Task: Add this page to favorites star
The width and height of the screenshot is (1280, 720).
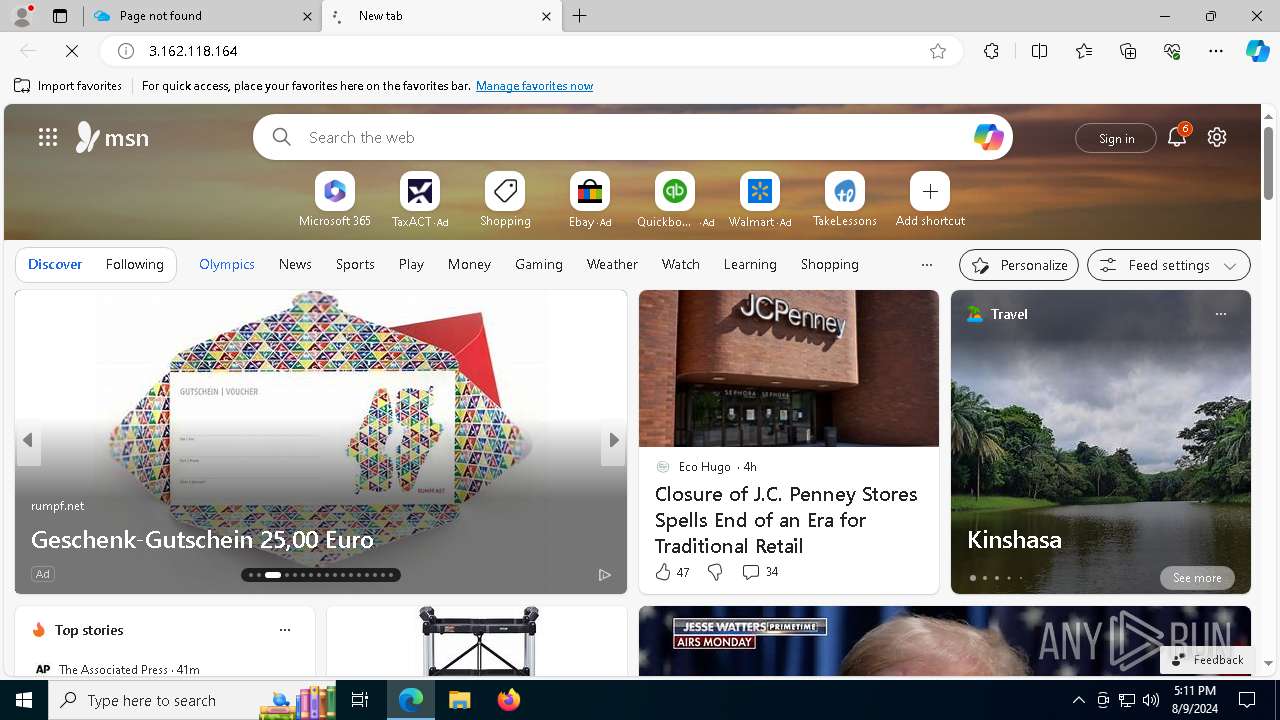Action: pyautogui.click(x=938, y=51)
